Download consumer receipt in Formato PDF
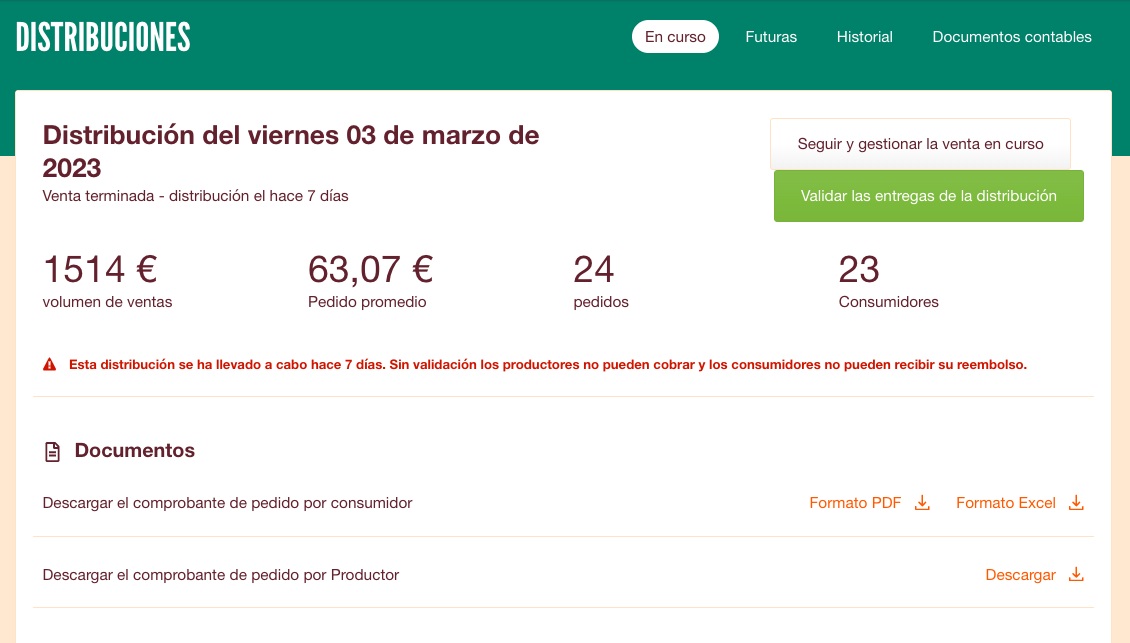Image resolution: width=1130 pixels, height=643 pixels. pyautogui.click(x=855, y=503)
